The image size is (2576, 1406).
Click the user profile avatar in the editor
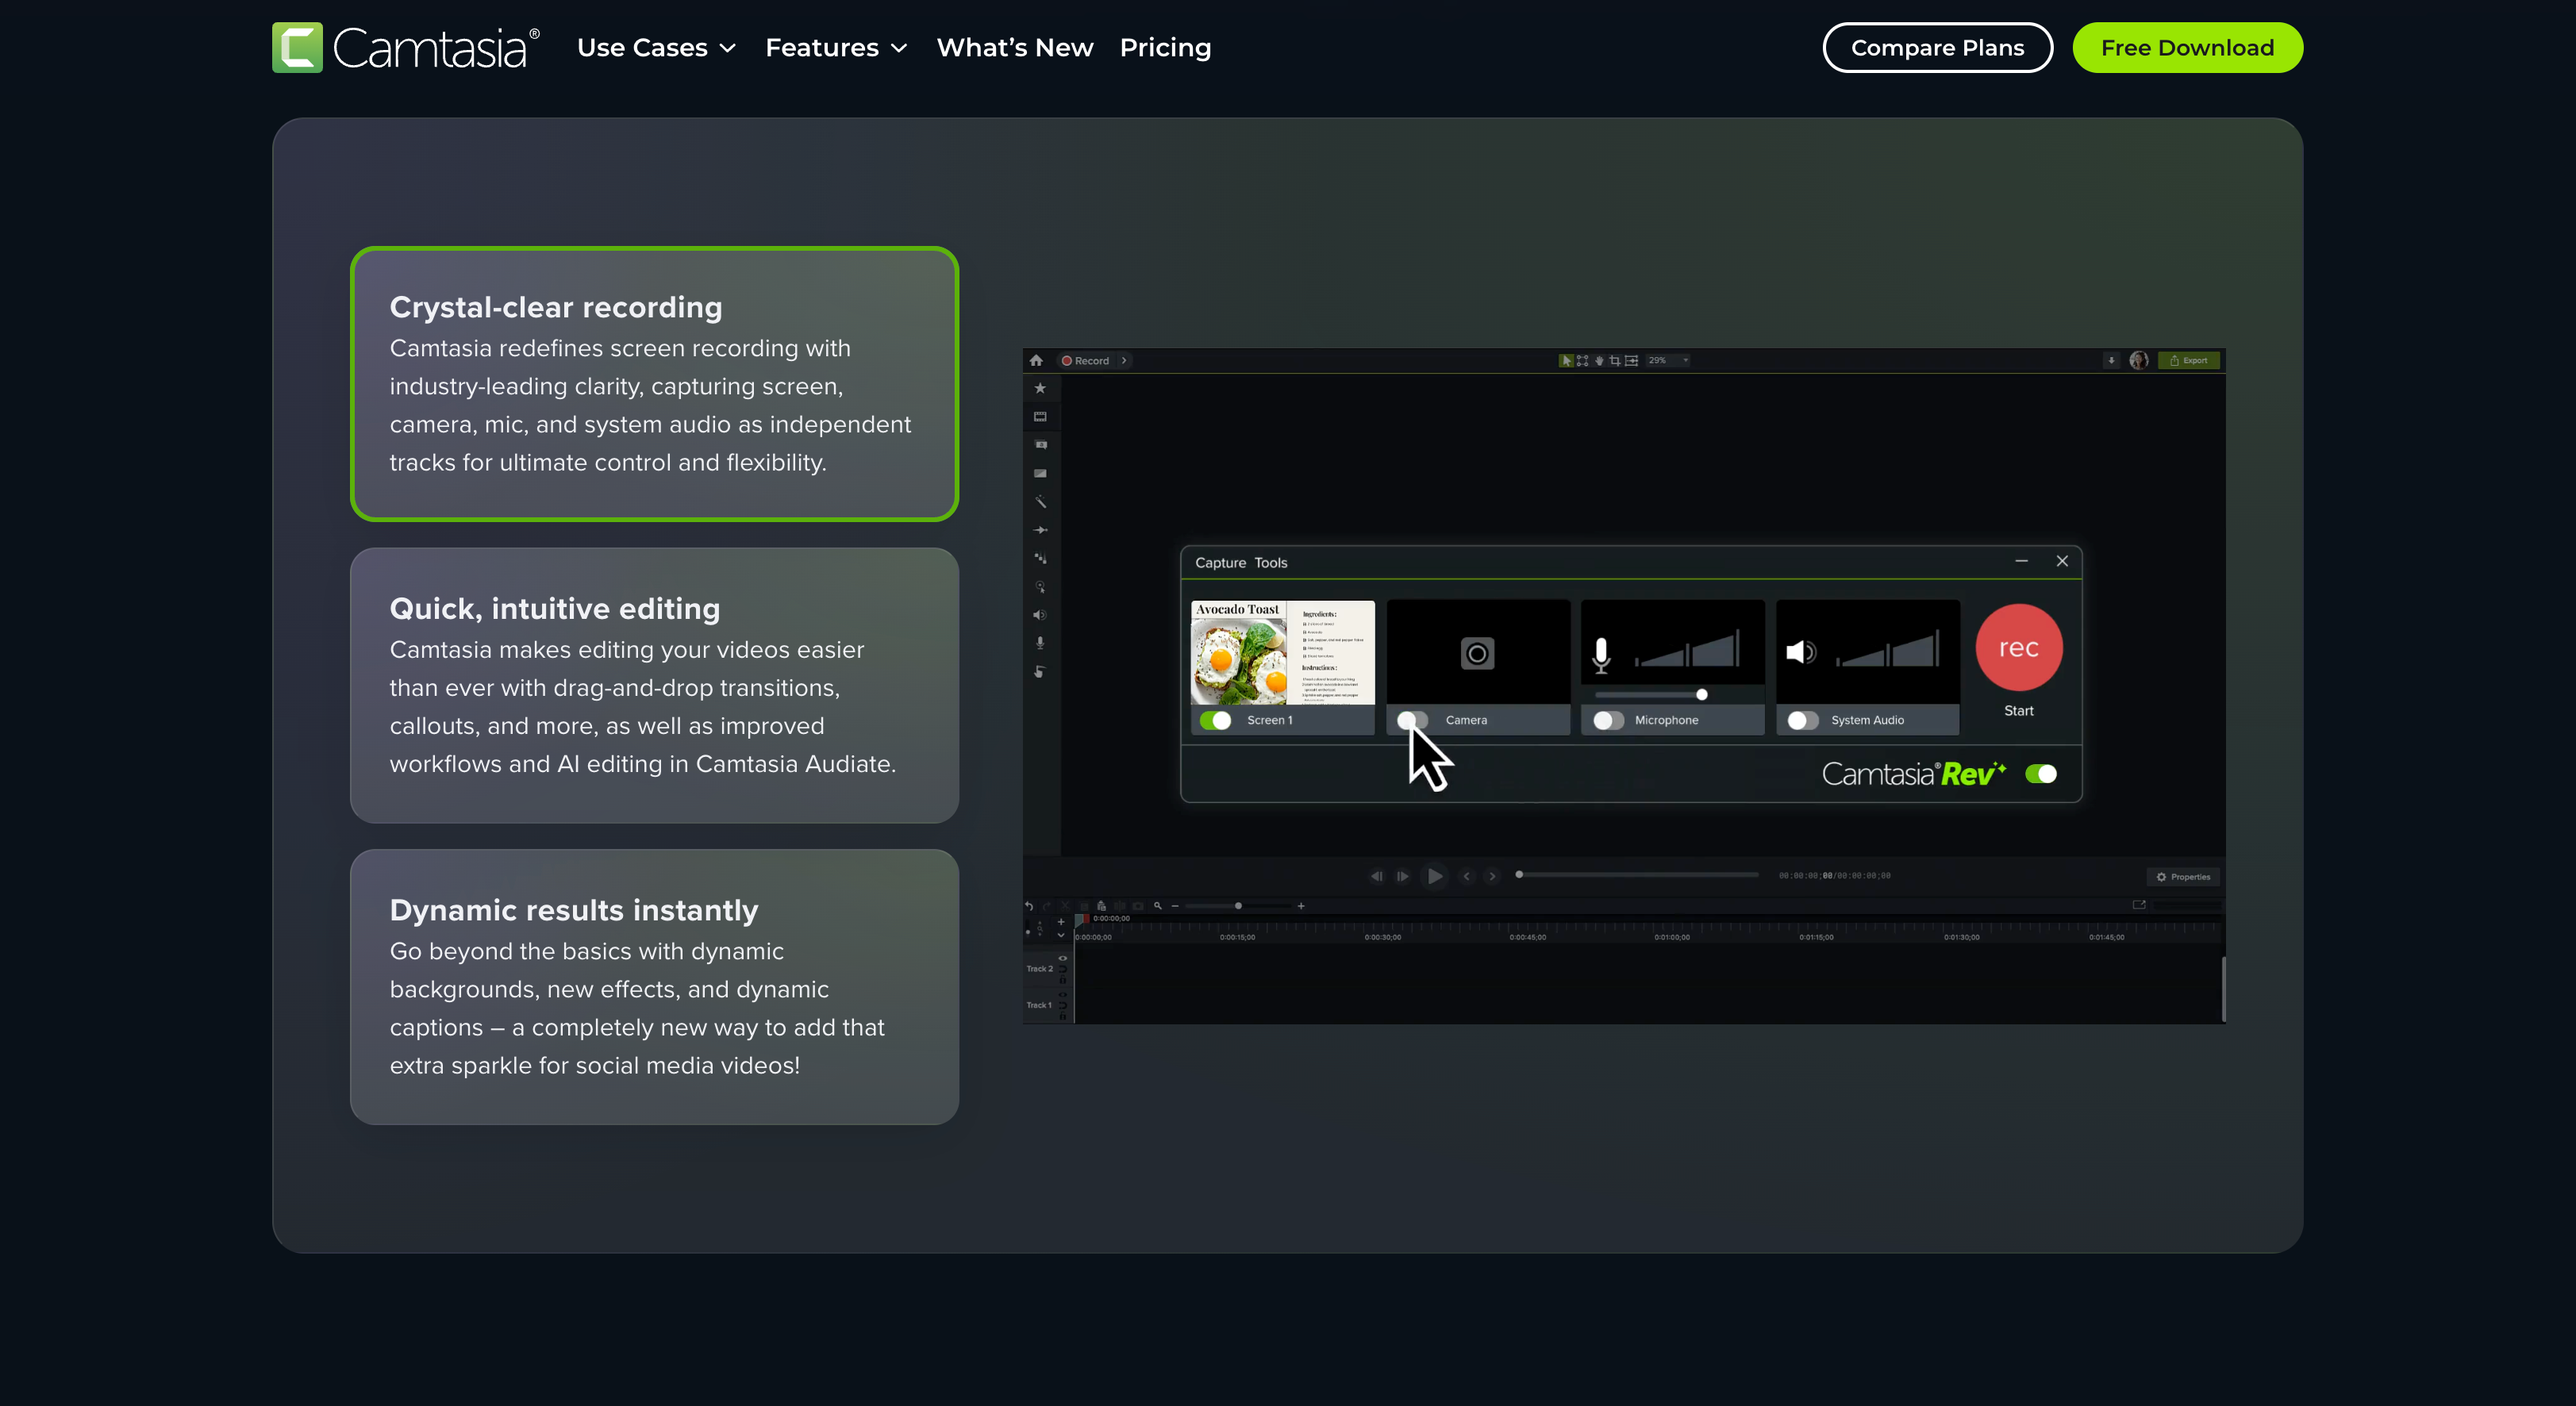click(2139, 360)
